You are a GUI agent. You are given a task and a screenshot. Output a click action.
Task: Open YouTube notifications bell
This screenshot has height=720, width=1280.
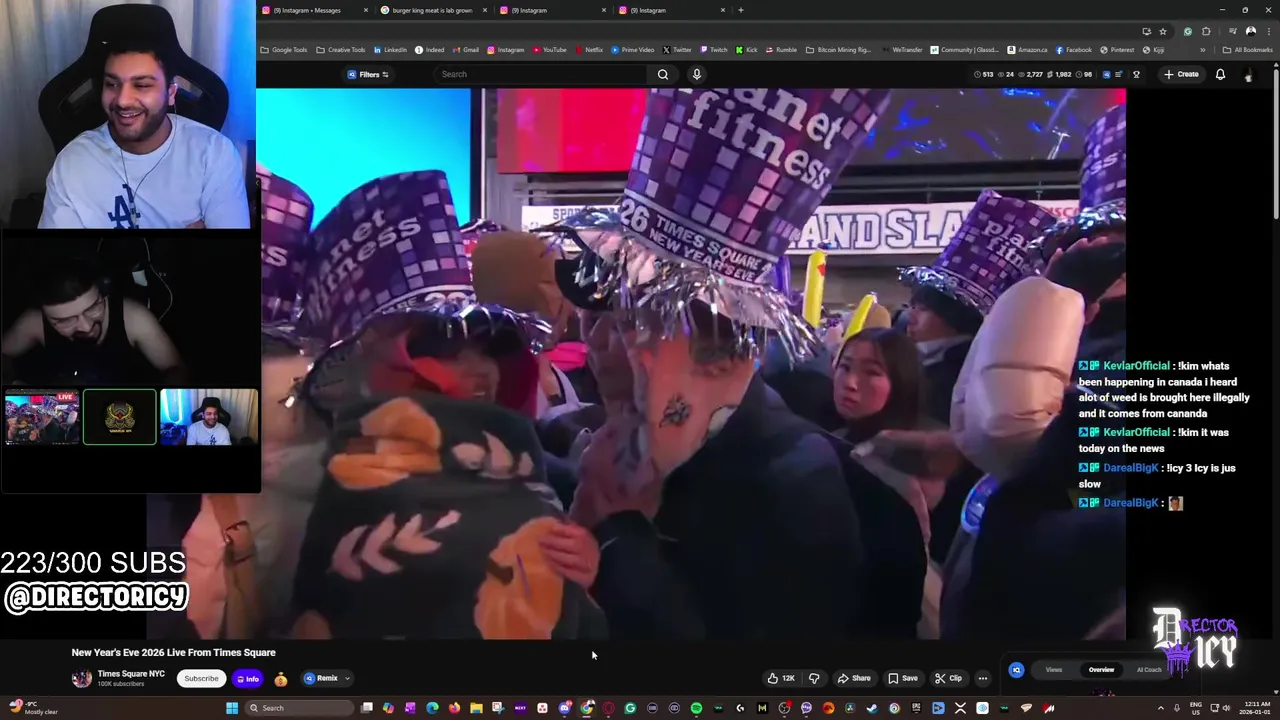pyautogui.click(x=1220, y=74)
